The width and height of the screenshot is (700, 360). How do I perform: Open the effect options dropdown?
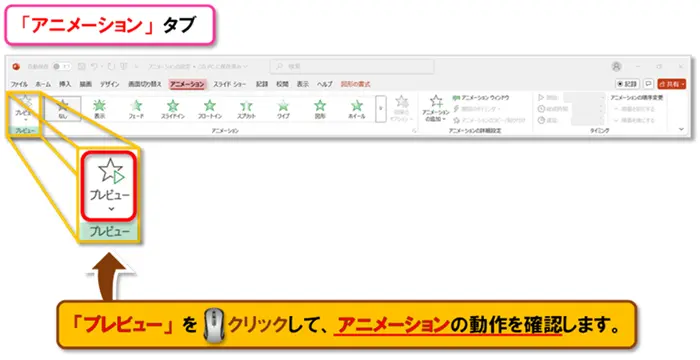point(401,109)
